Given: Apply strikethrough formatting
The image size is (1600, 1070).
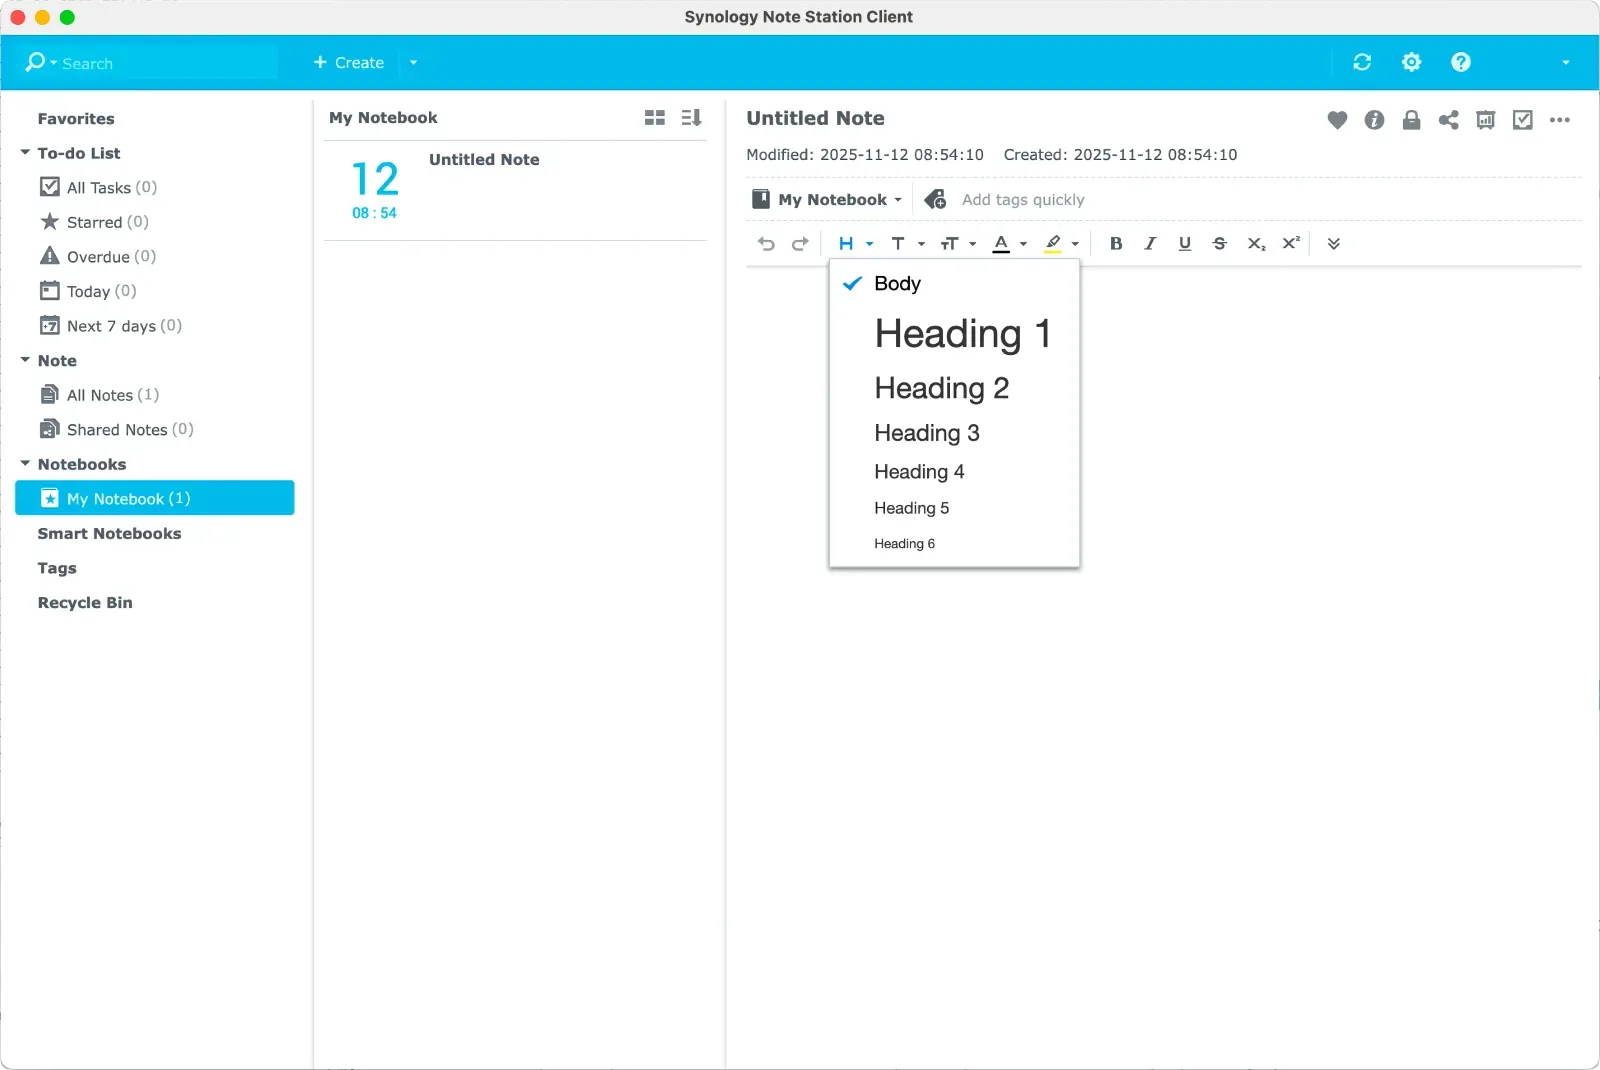Looking at the screenshot, I should pos(1219,243).
